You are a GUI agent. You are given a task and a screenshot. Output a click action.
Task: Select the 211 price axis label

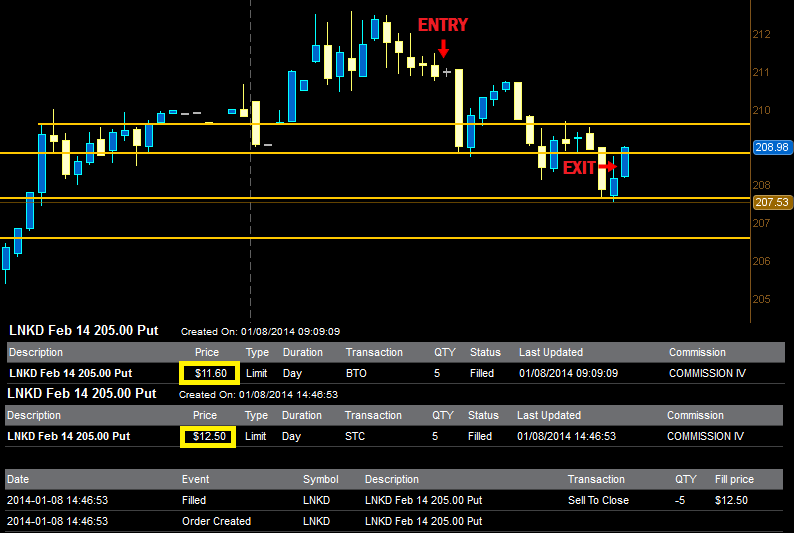pyautogui.click(x=761, y=72)
